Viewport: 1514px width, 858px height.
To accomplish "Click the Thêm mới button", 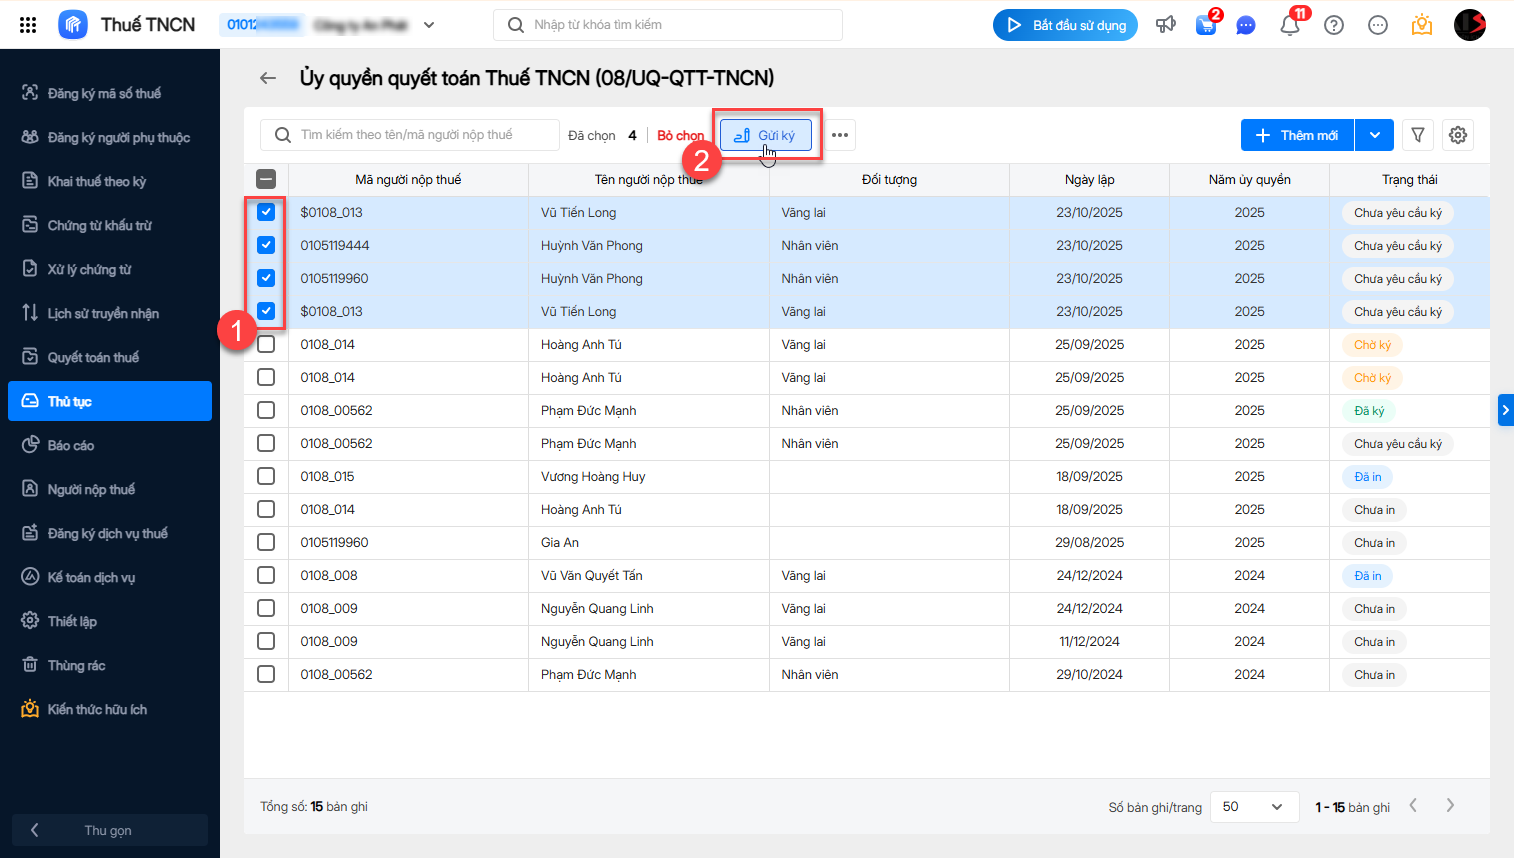I will tap(1297, 135).
